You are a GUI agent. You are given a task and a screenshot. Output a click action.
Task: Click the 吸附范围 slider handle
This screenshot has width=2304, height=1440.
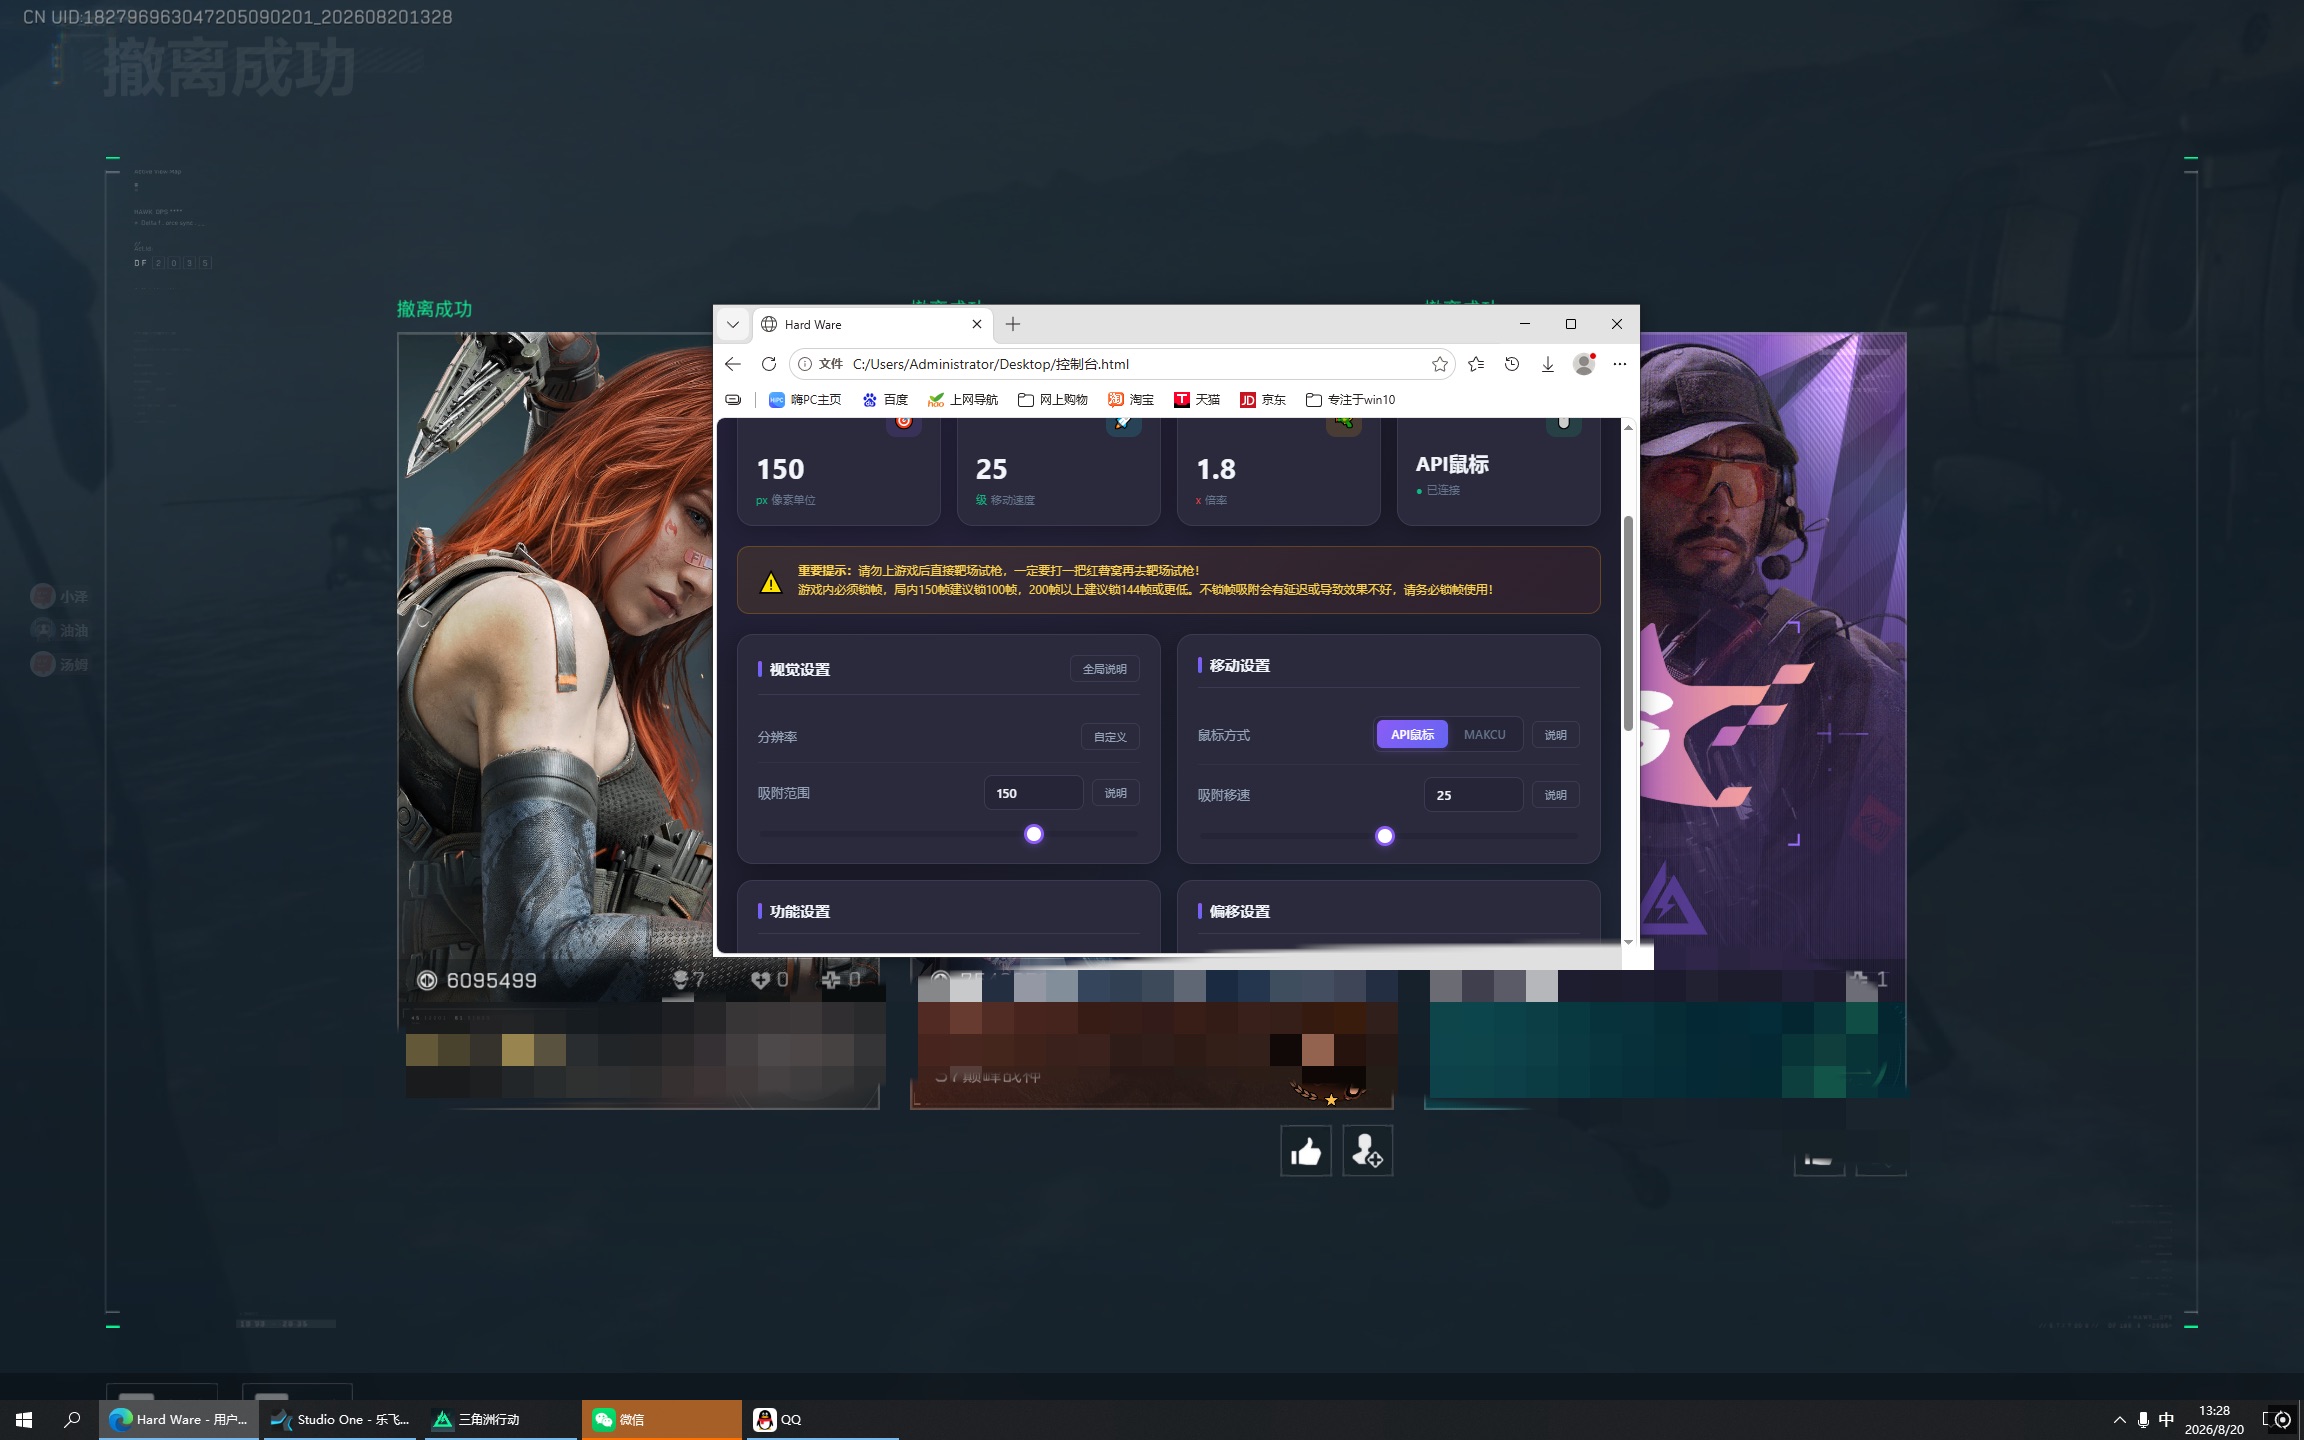[1034, 834]
